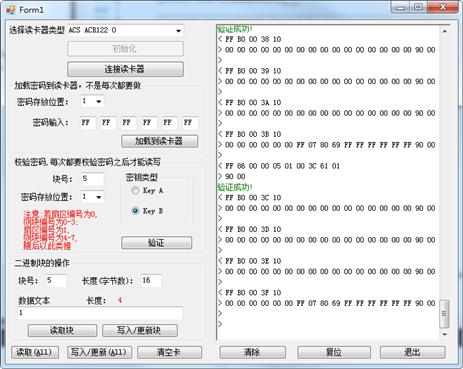Click the block number field in verify section
The image size is (463, 369).
(92, 179)
